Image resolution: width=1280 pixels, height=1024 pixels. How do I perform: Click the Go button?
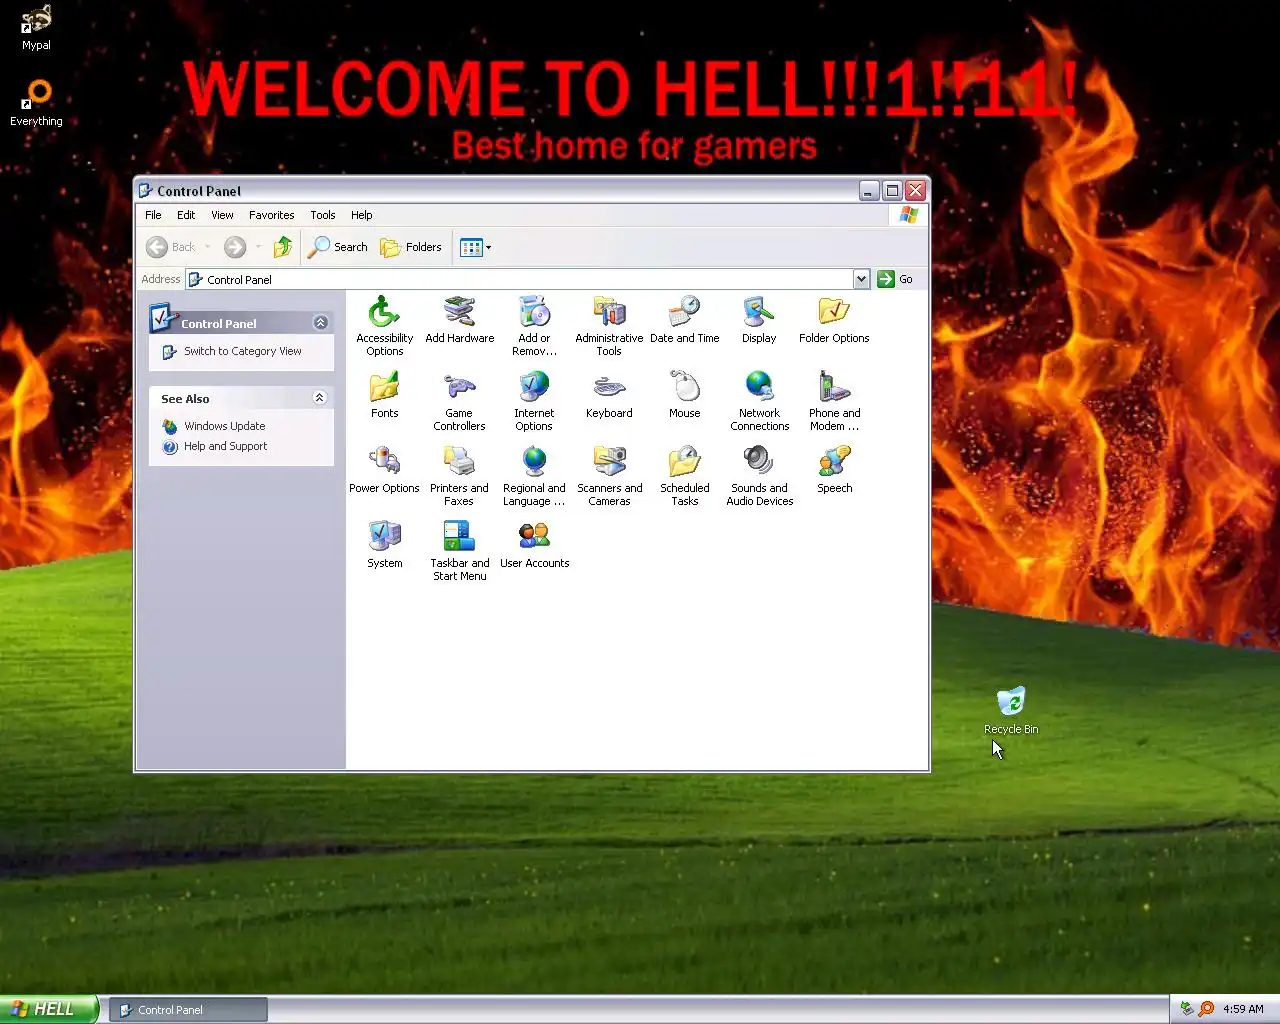click(x=895, y=279)
